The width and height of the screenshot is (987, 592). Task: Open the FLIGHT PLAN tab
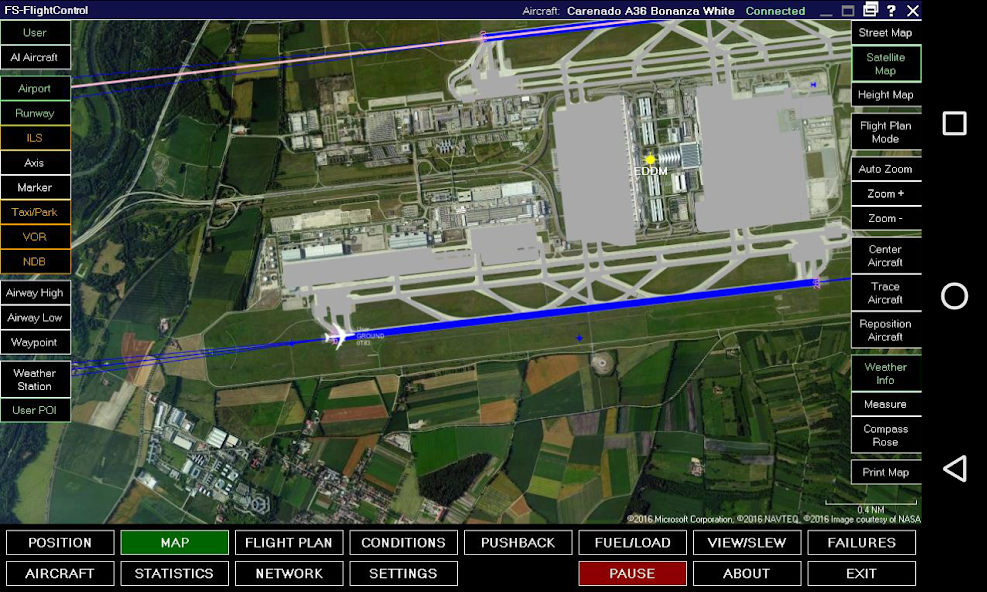(x=289, y=543)
